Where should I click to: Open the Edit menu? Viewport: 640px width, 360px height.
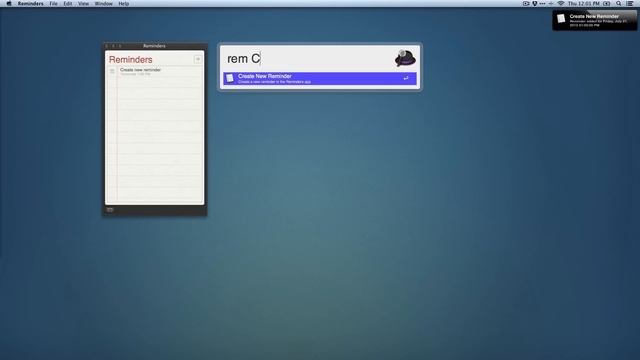point(68,4)
